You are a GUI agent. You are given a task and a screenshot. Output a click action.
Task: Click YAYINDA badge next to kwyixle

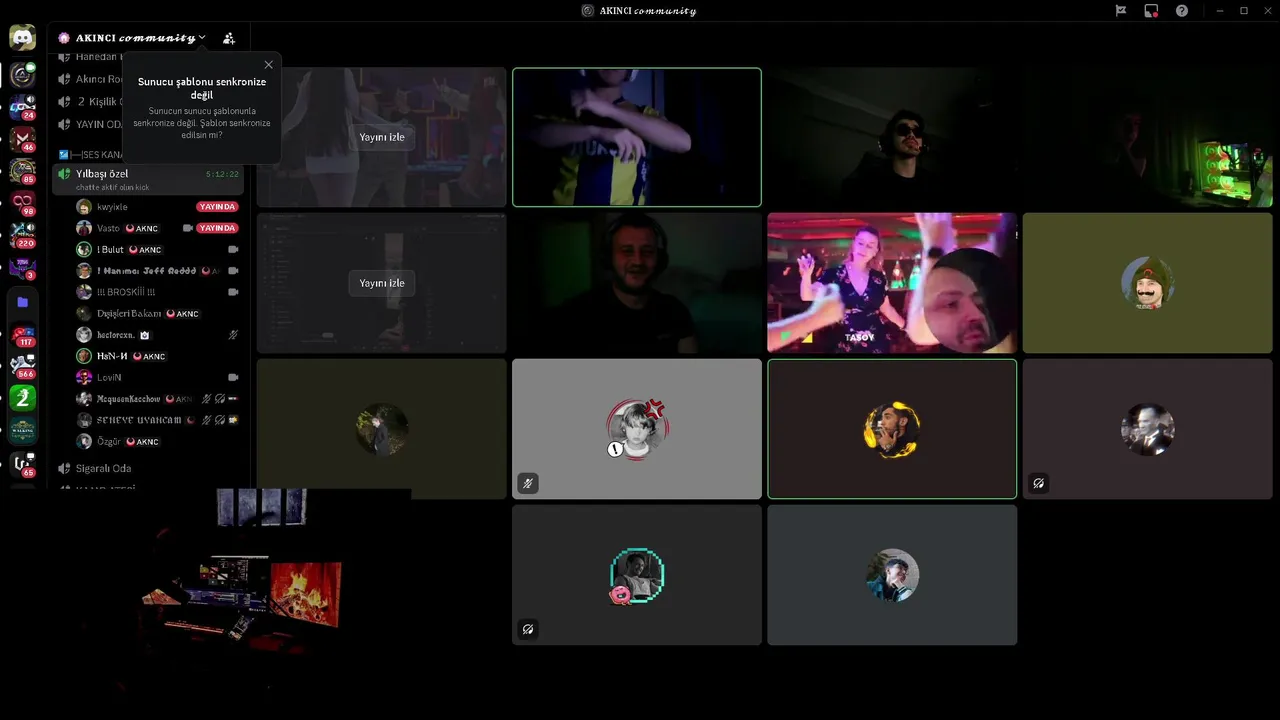click(x=217, y=207)
